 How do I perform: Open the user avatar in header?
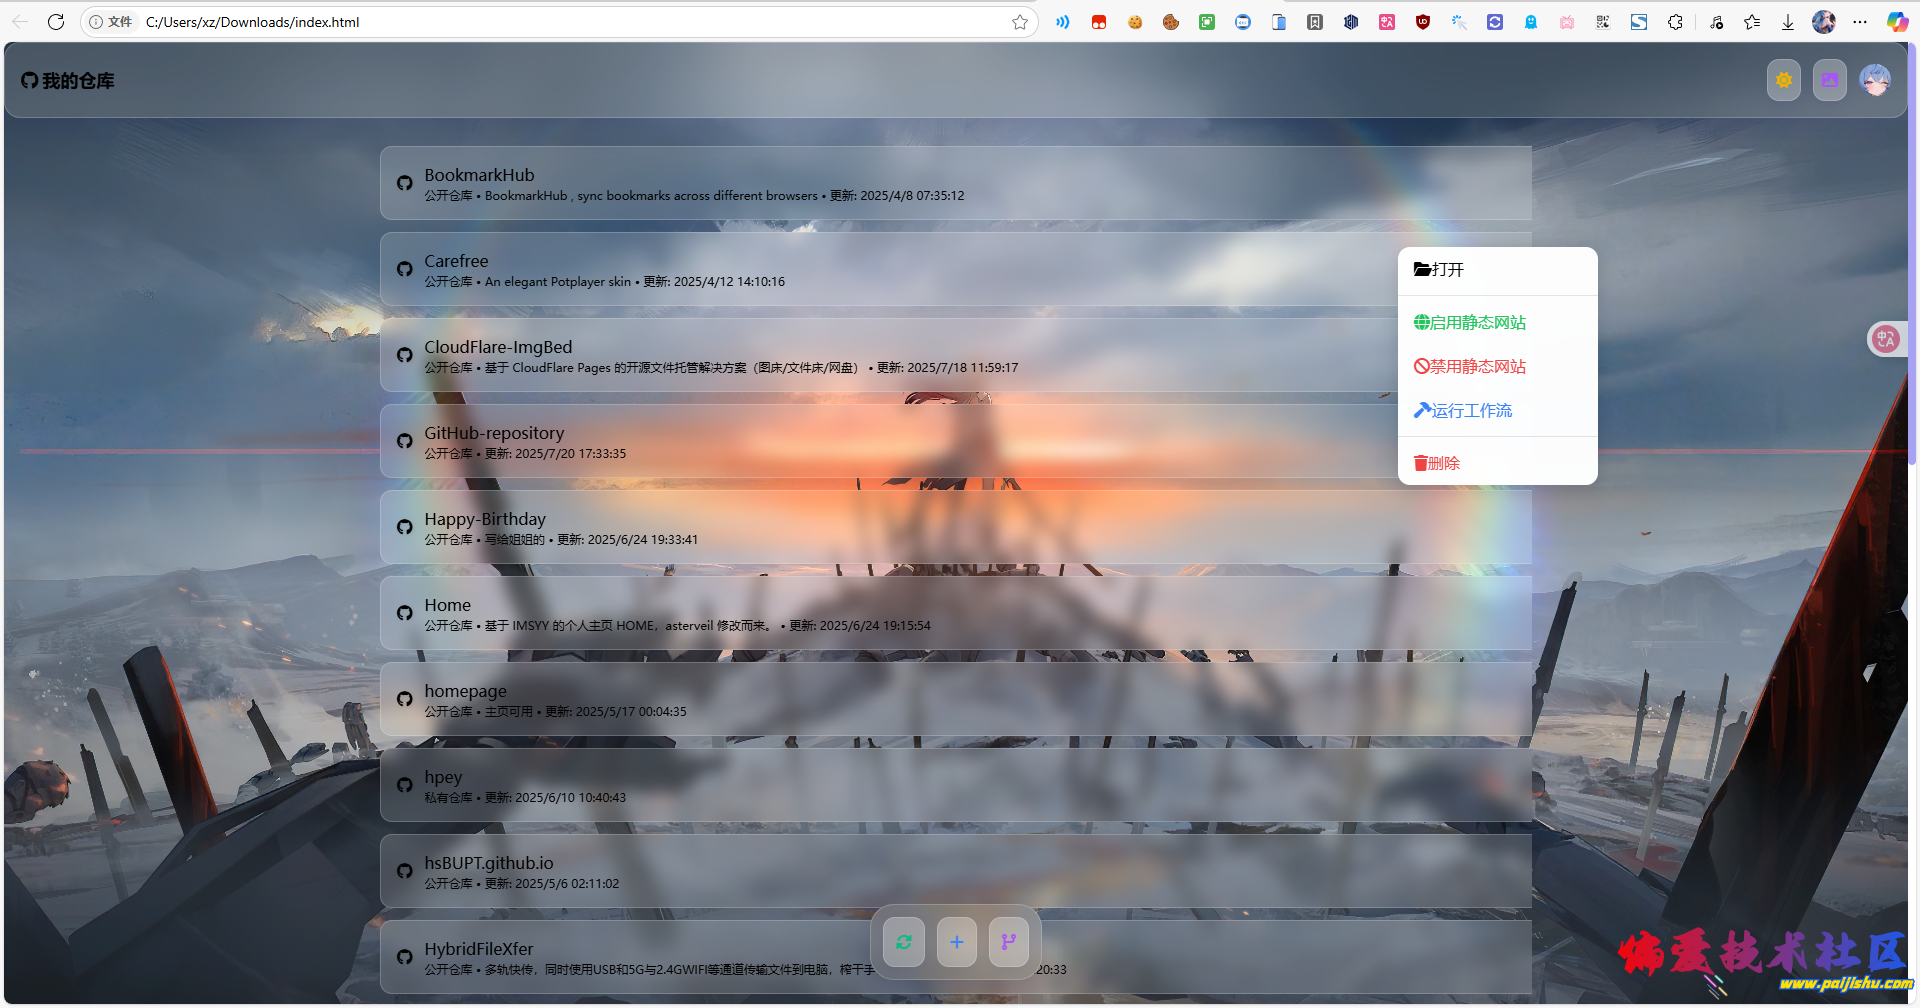click(x=1874, y=80)
